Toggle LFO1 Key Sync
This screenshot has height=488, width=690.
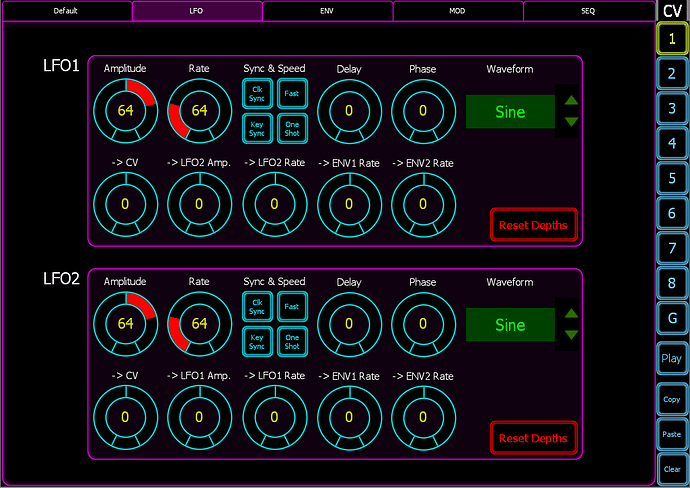click(x=257, y=128)
